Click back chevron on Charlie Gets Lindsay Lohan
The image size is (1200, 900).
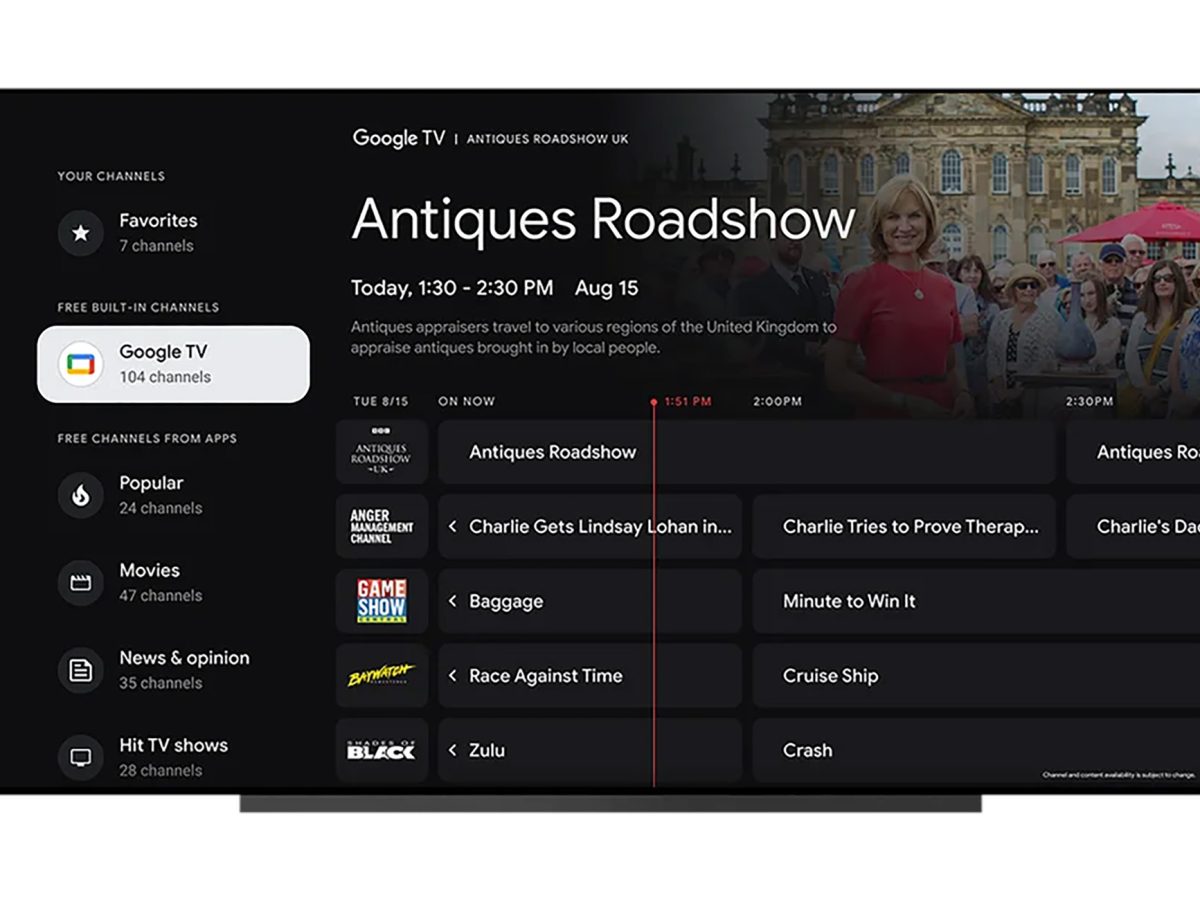click(x=452, y=526)
